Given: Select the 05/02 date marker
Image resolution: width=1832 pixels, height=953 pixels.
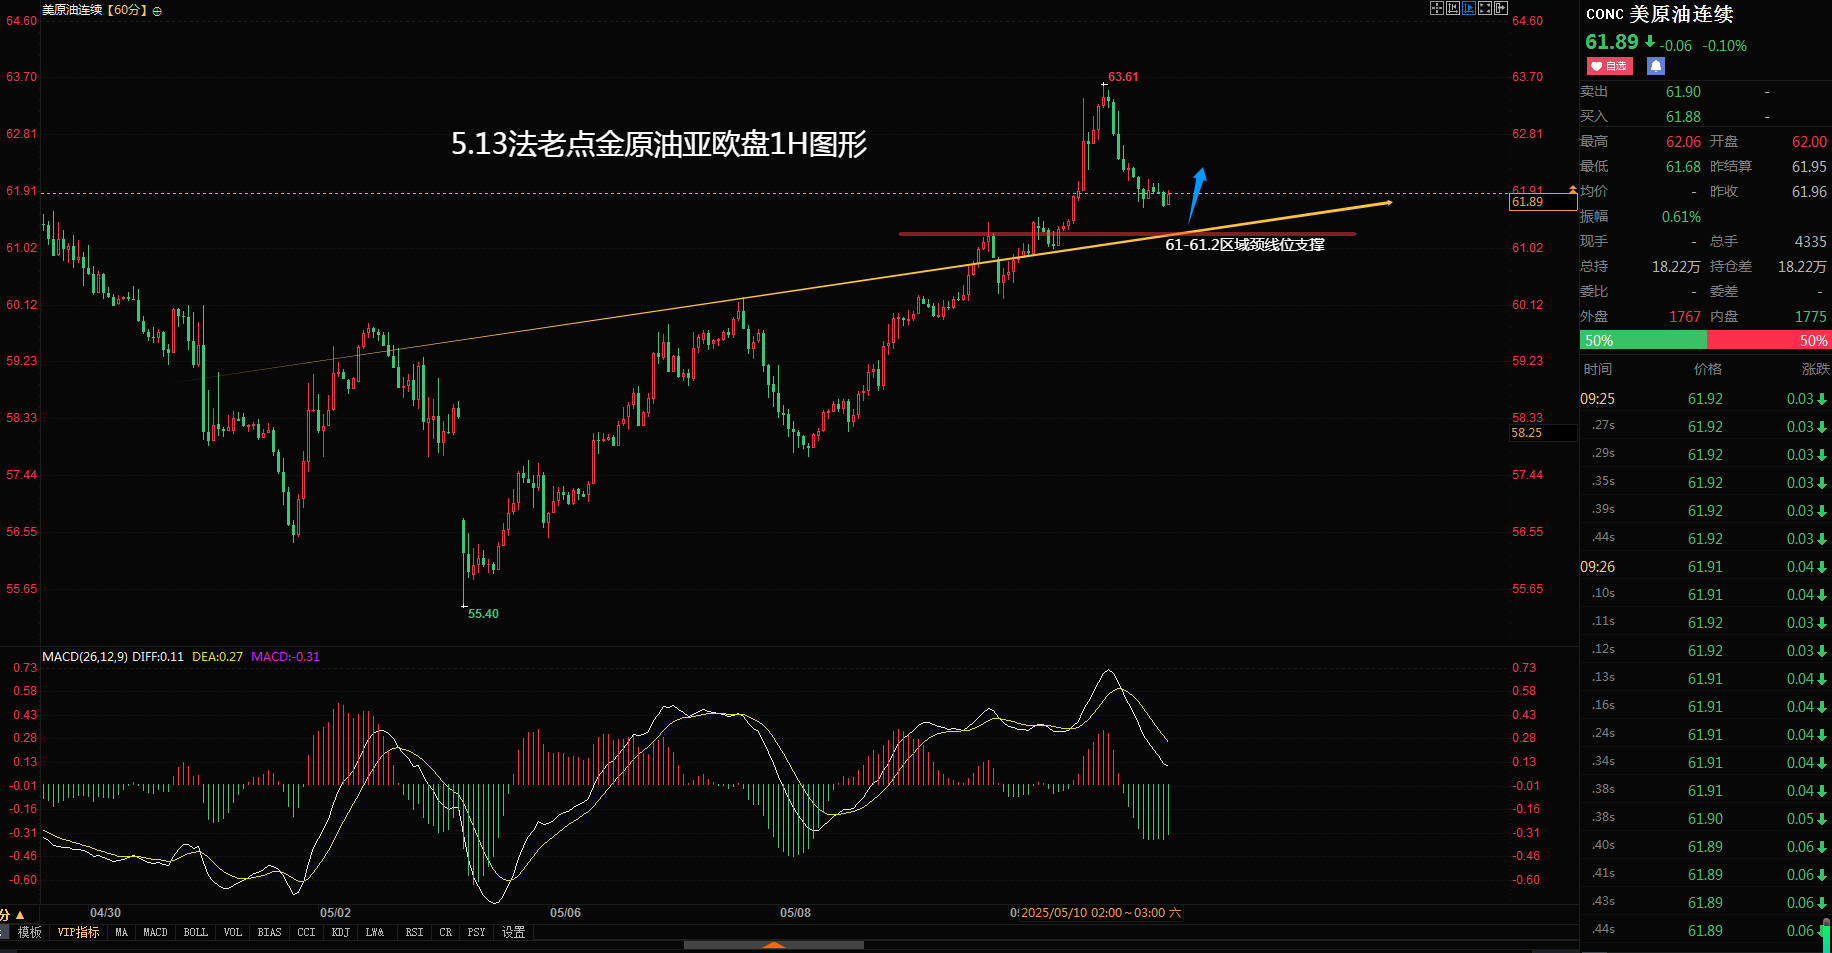Looking at the screenshot, I should tap(335, 913).
